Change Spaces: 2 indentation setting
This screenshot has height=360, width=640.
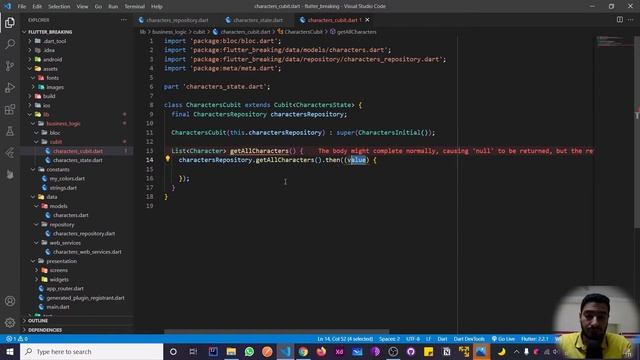tap(389, 339)
